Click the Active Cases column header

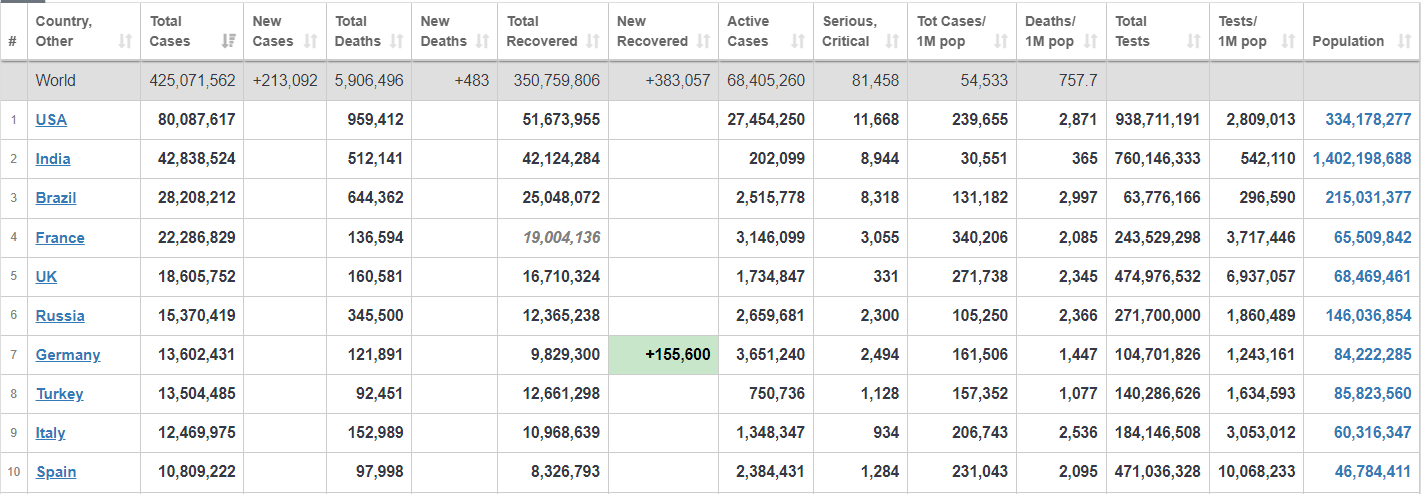765,31
